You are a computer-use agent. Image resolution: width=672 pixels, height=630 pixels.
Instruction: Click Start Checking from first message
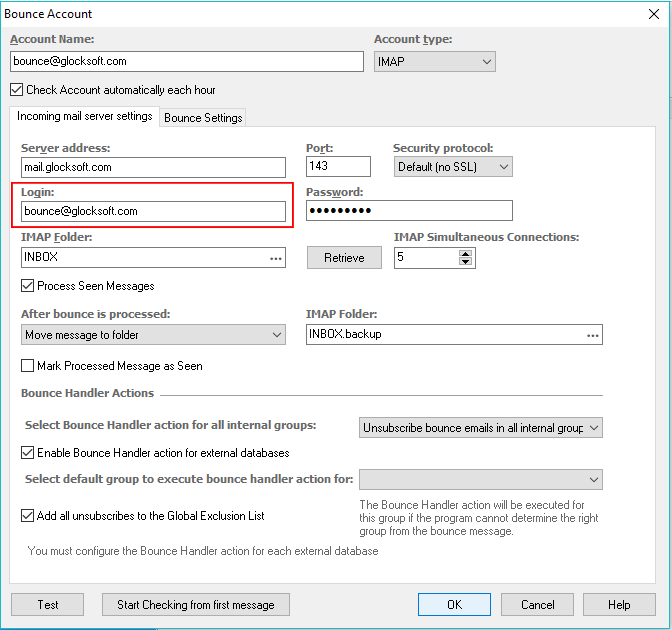tap(196, 605)
